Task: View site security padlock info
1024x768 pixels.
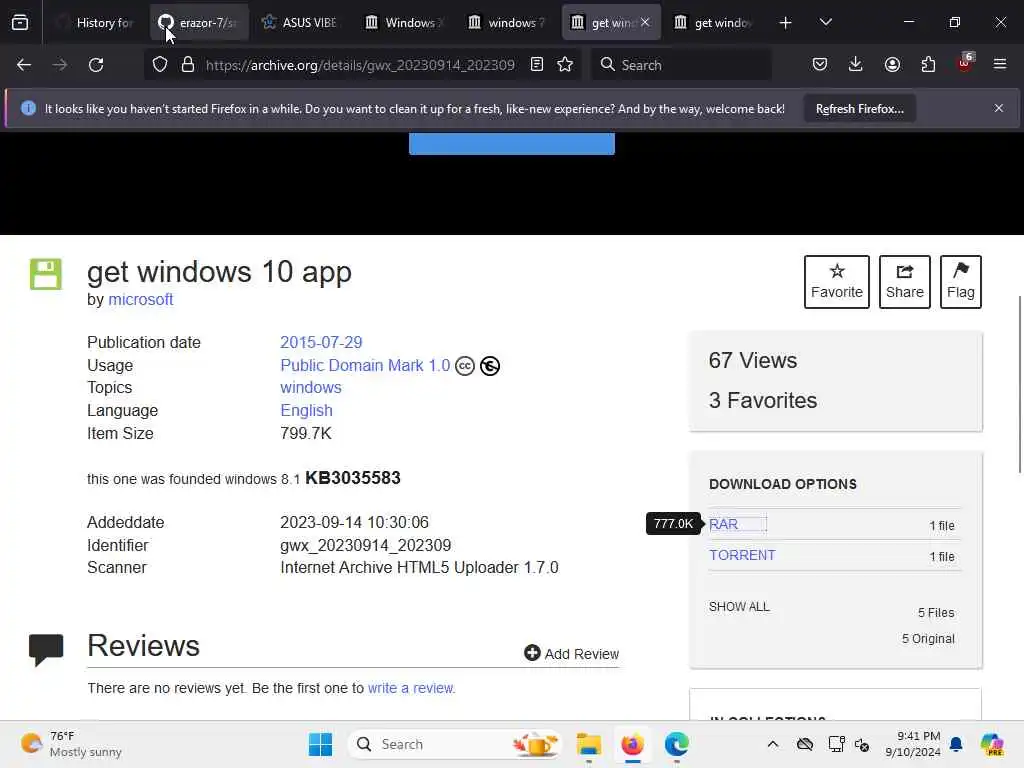Action: (x=188, y=65)
